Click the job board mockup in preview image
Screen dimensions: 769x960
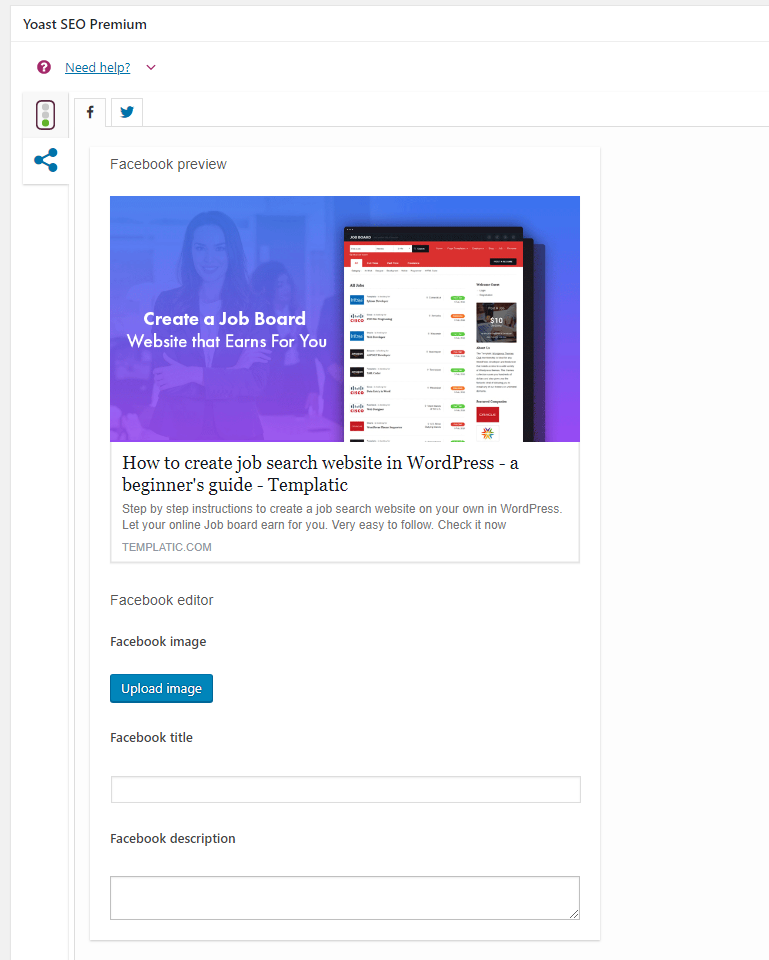pos(442,334)
